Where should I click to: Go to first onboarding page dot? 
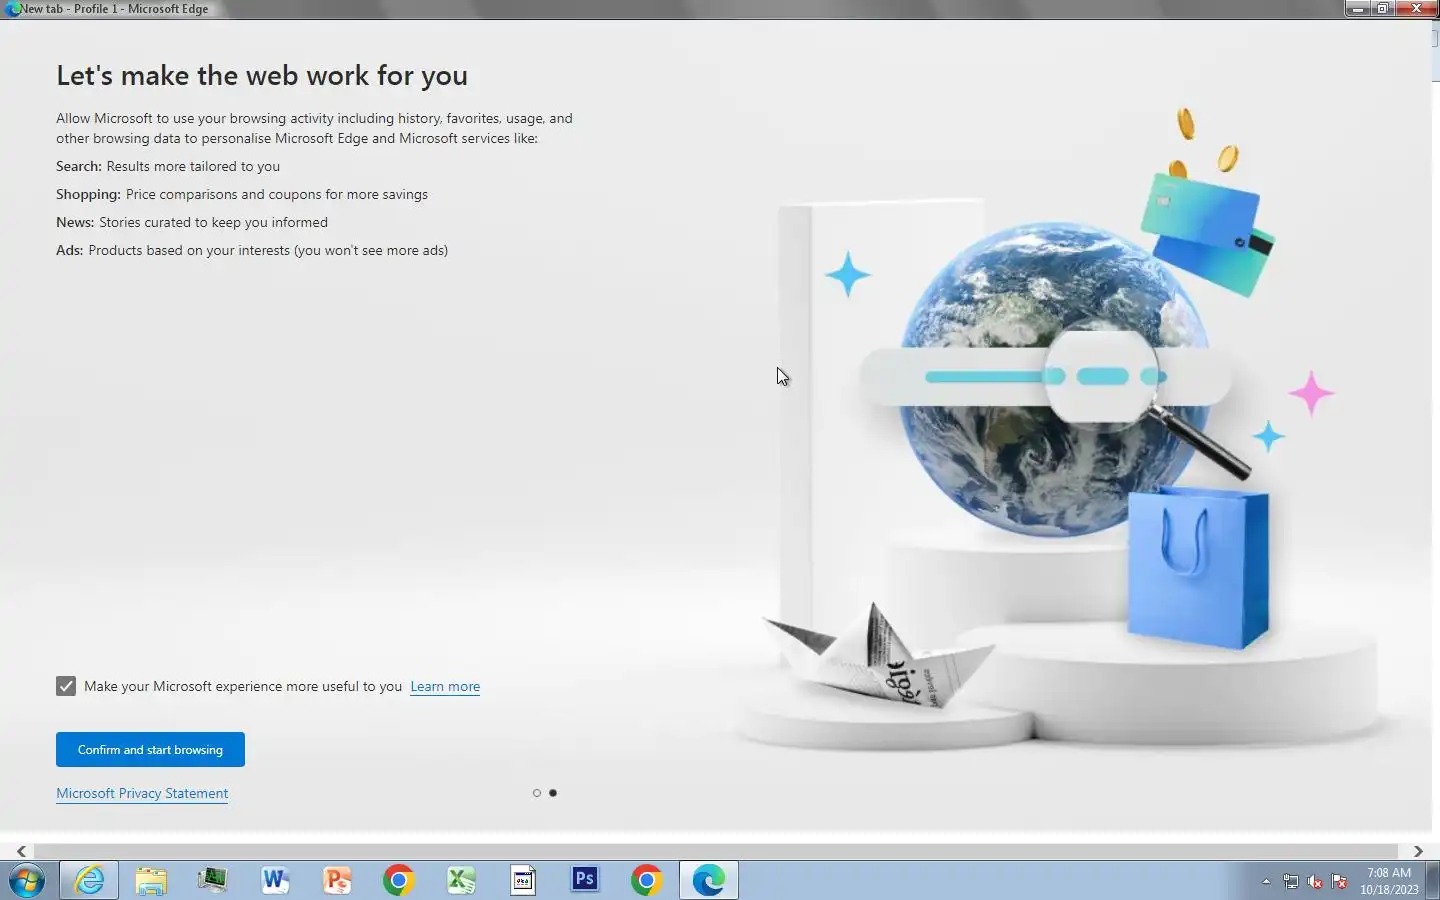click(x=537, y=793)
